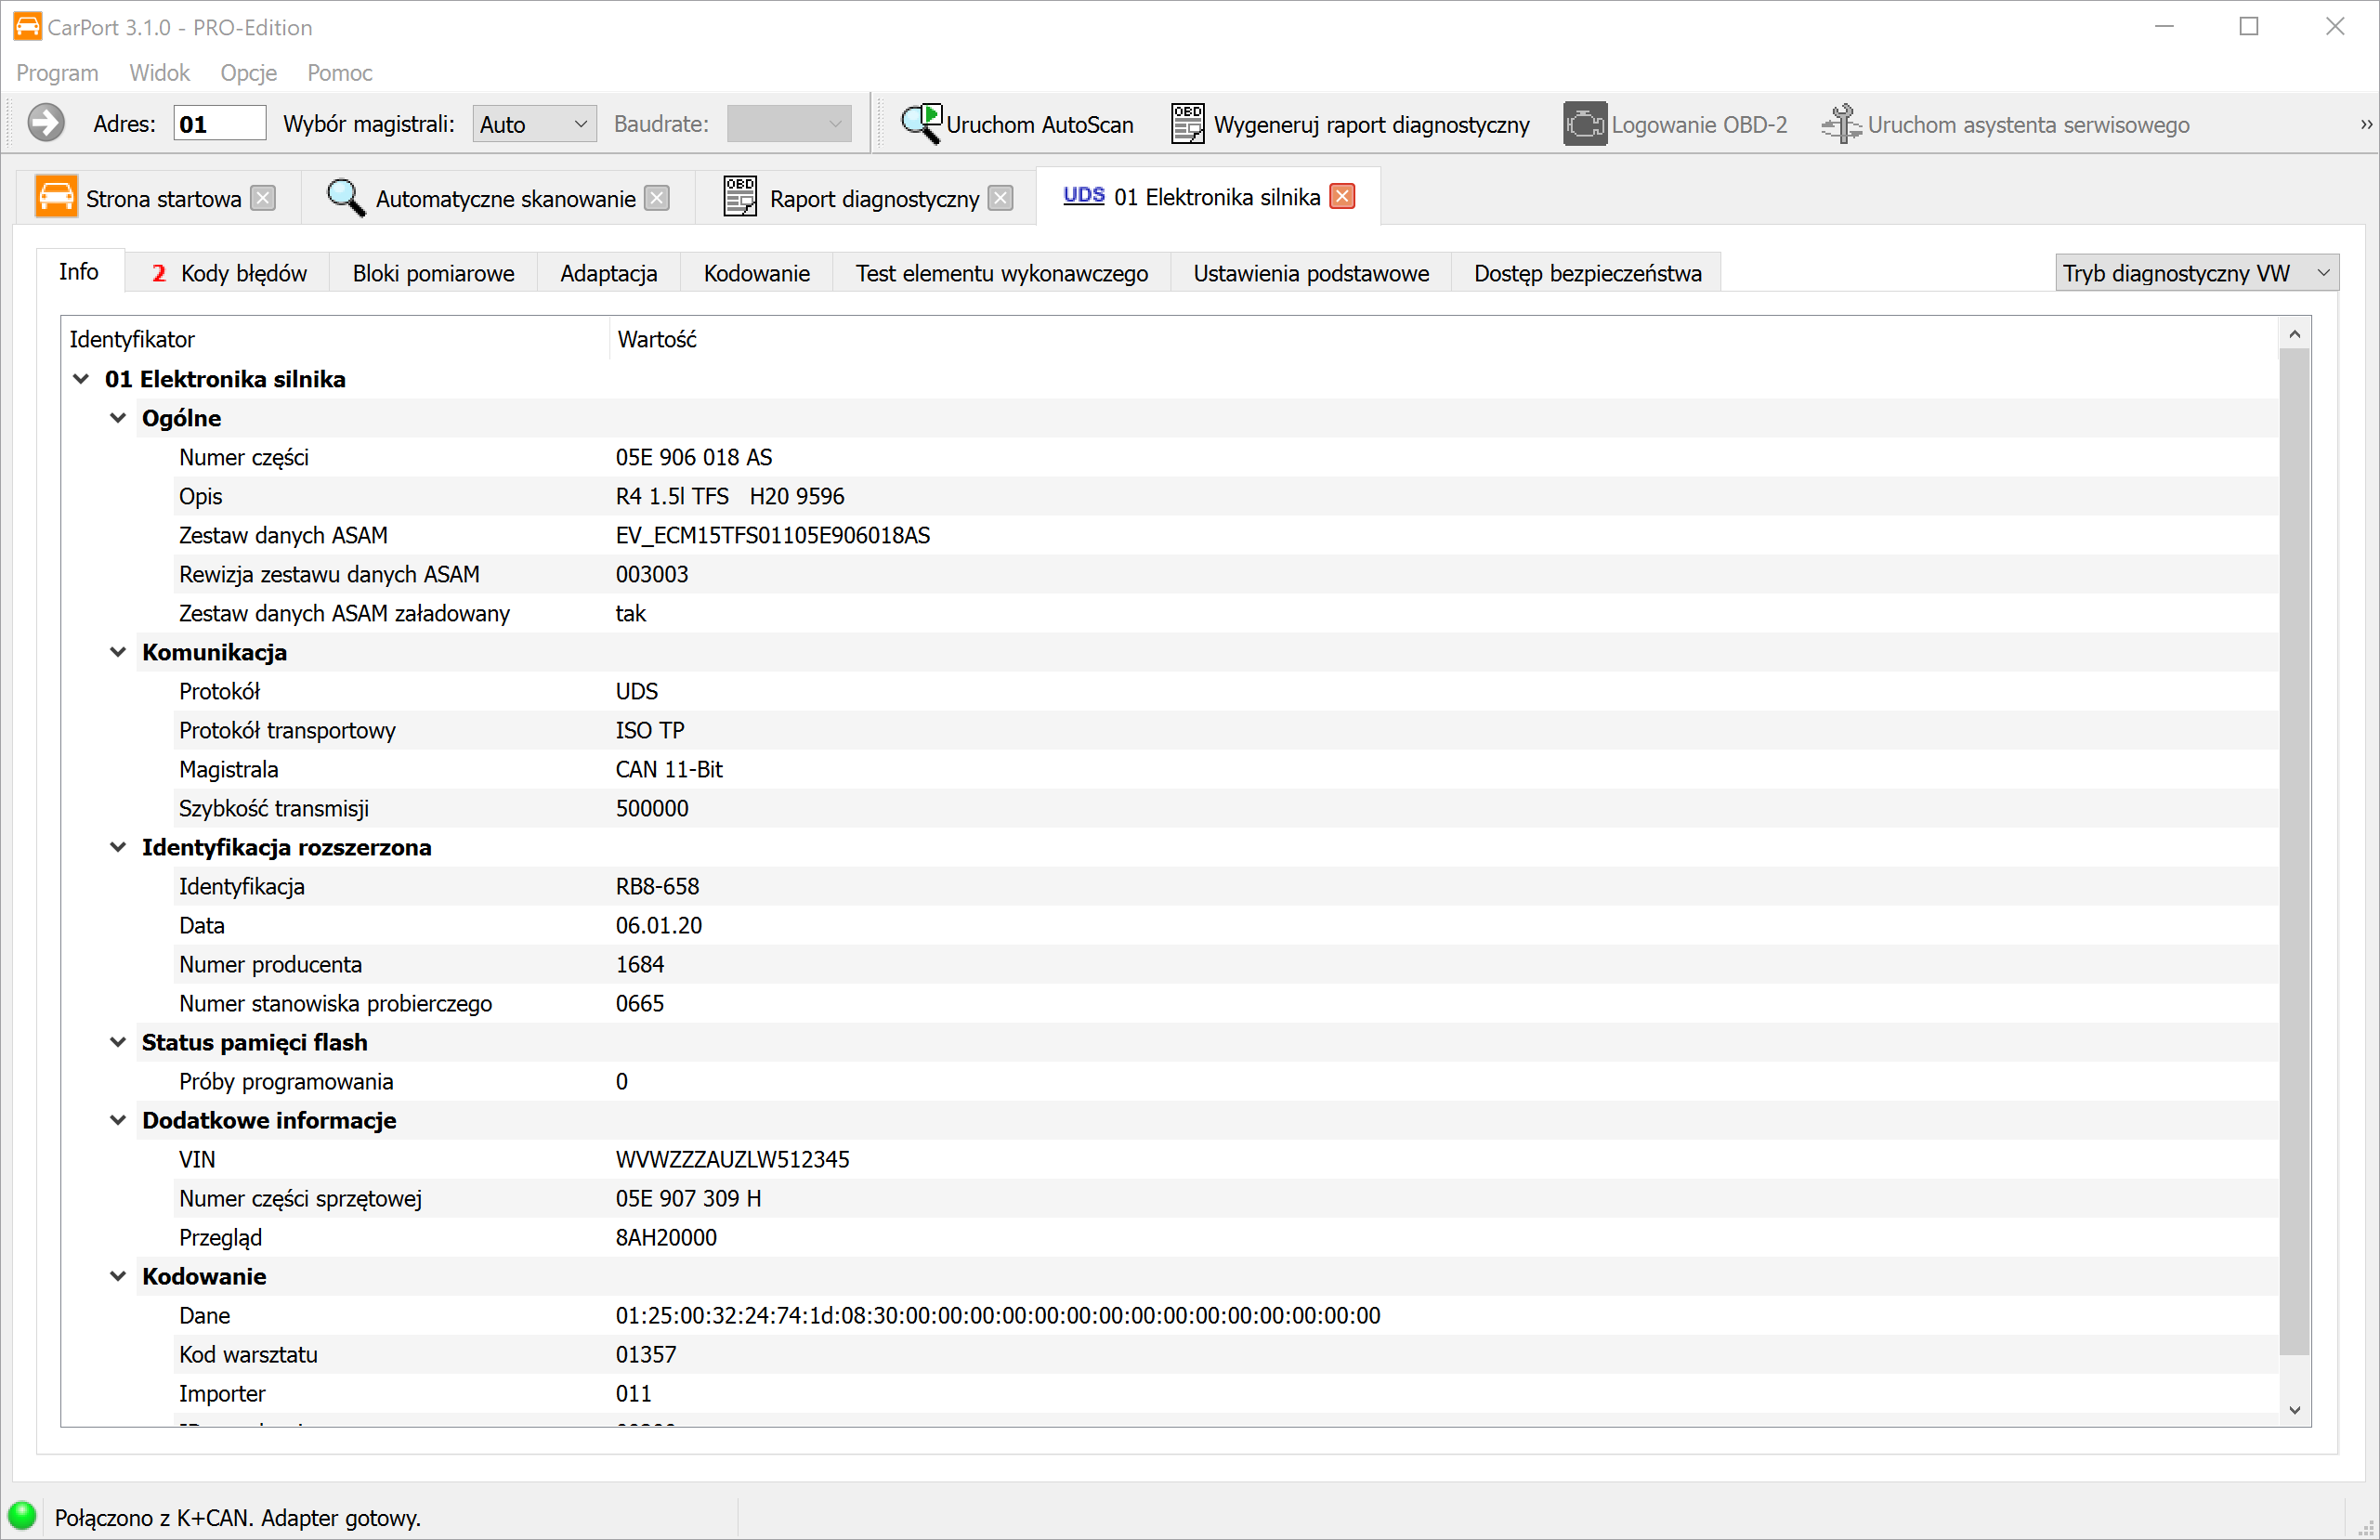The width and height of the screenshot is (2380, 1540).
Task: Close the 01 Elektronika silnika tab
Action: tap(1343, 197)
